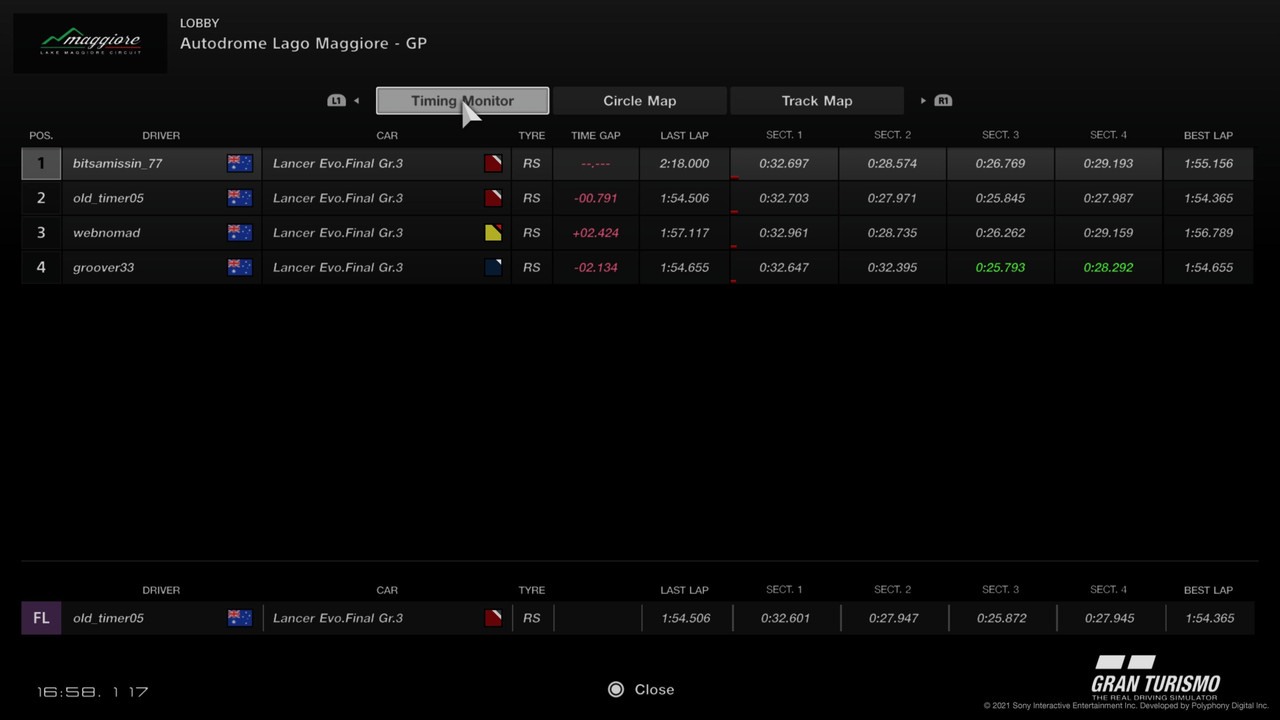Click webnomad's last lap 1:57.117

point(685,233)
